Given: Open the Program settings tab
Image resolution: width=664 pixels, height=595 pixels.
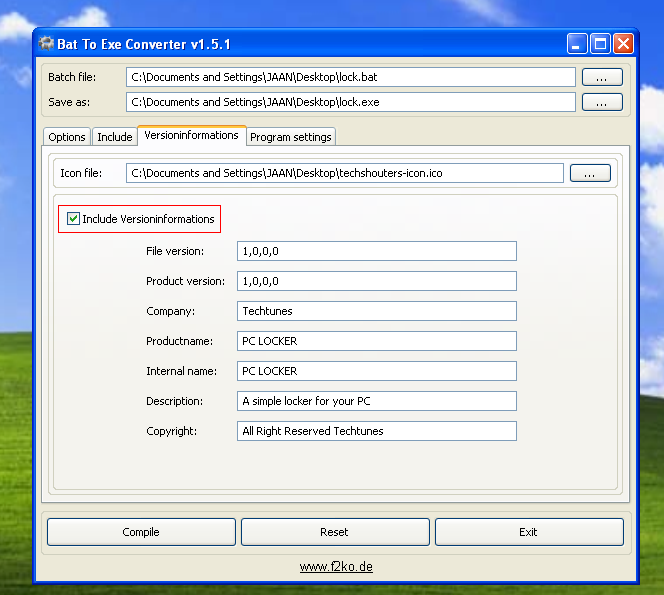Looking at the screenshot, I should [290, 137].
